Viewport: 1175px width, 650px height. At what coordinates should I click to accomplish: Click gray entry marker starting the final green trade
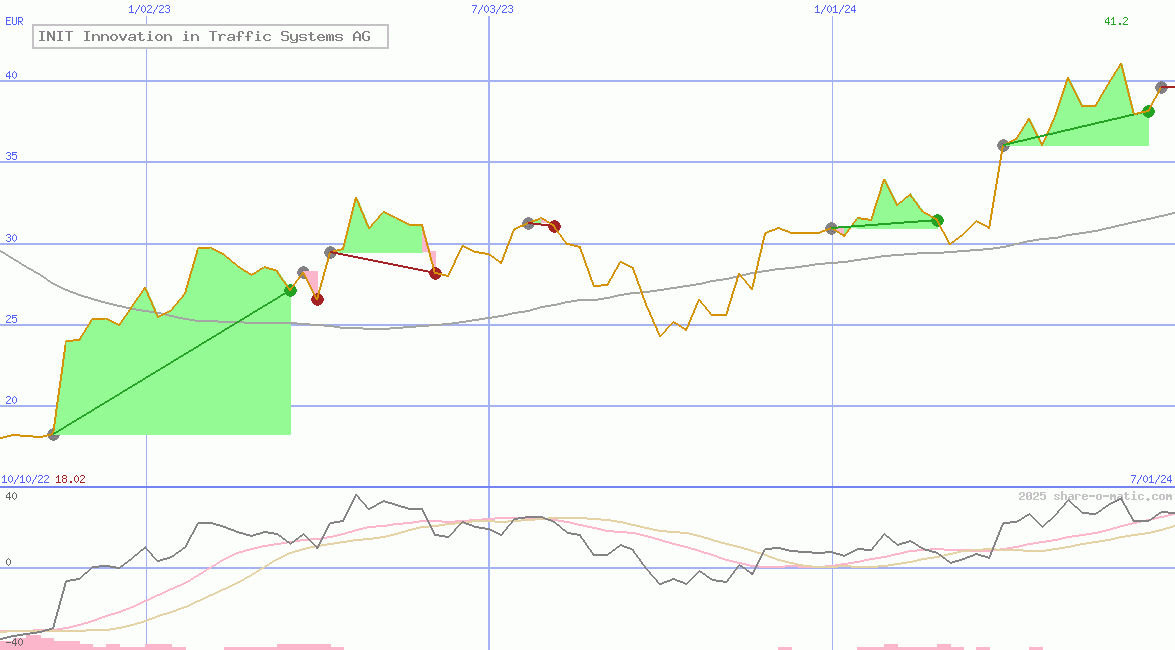coord(1003,145)
